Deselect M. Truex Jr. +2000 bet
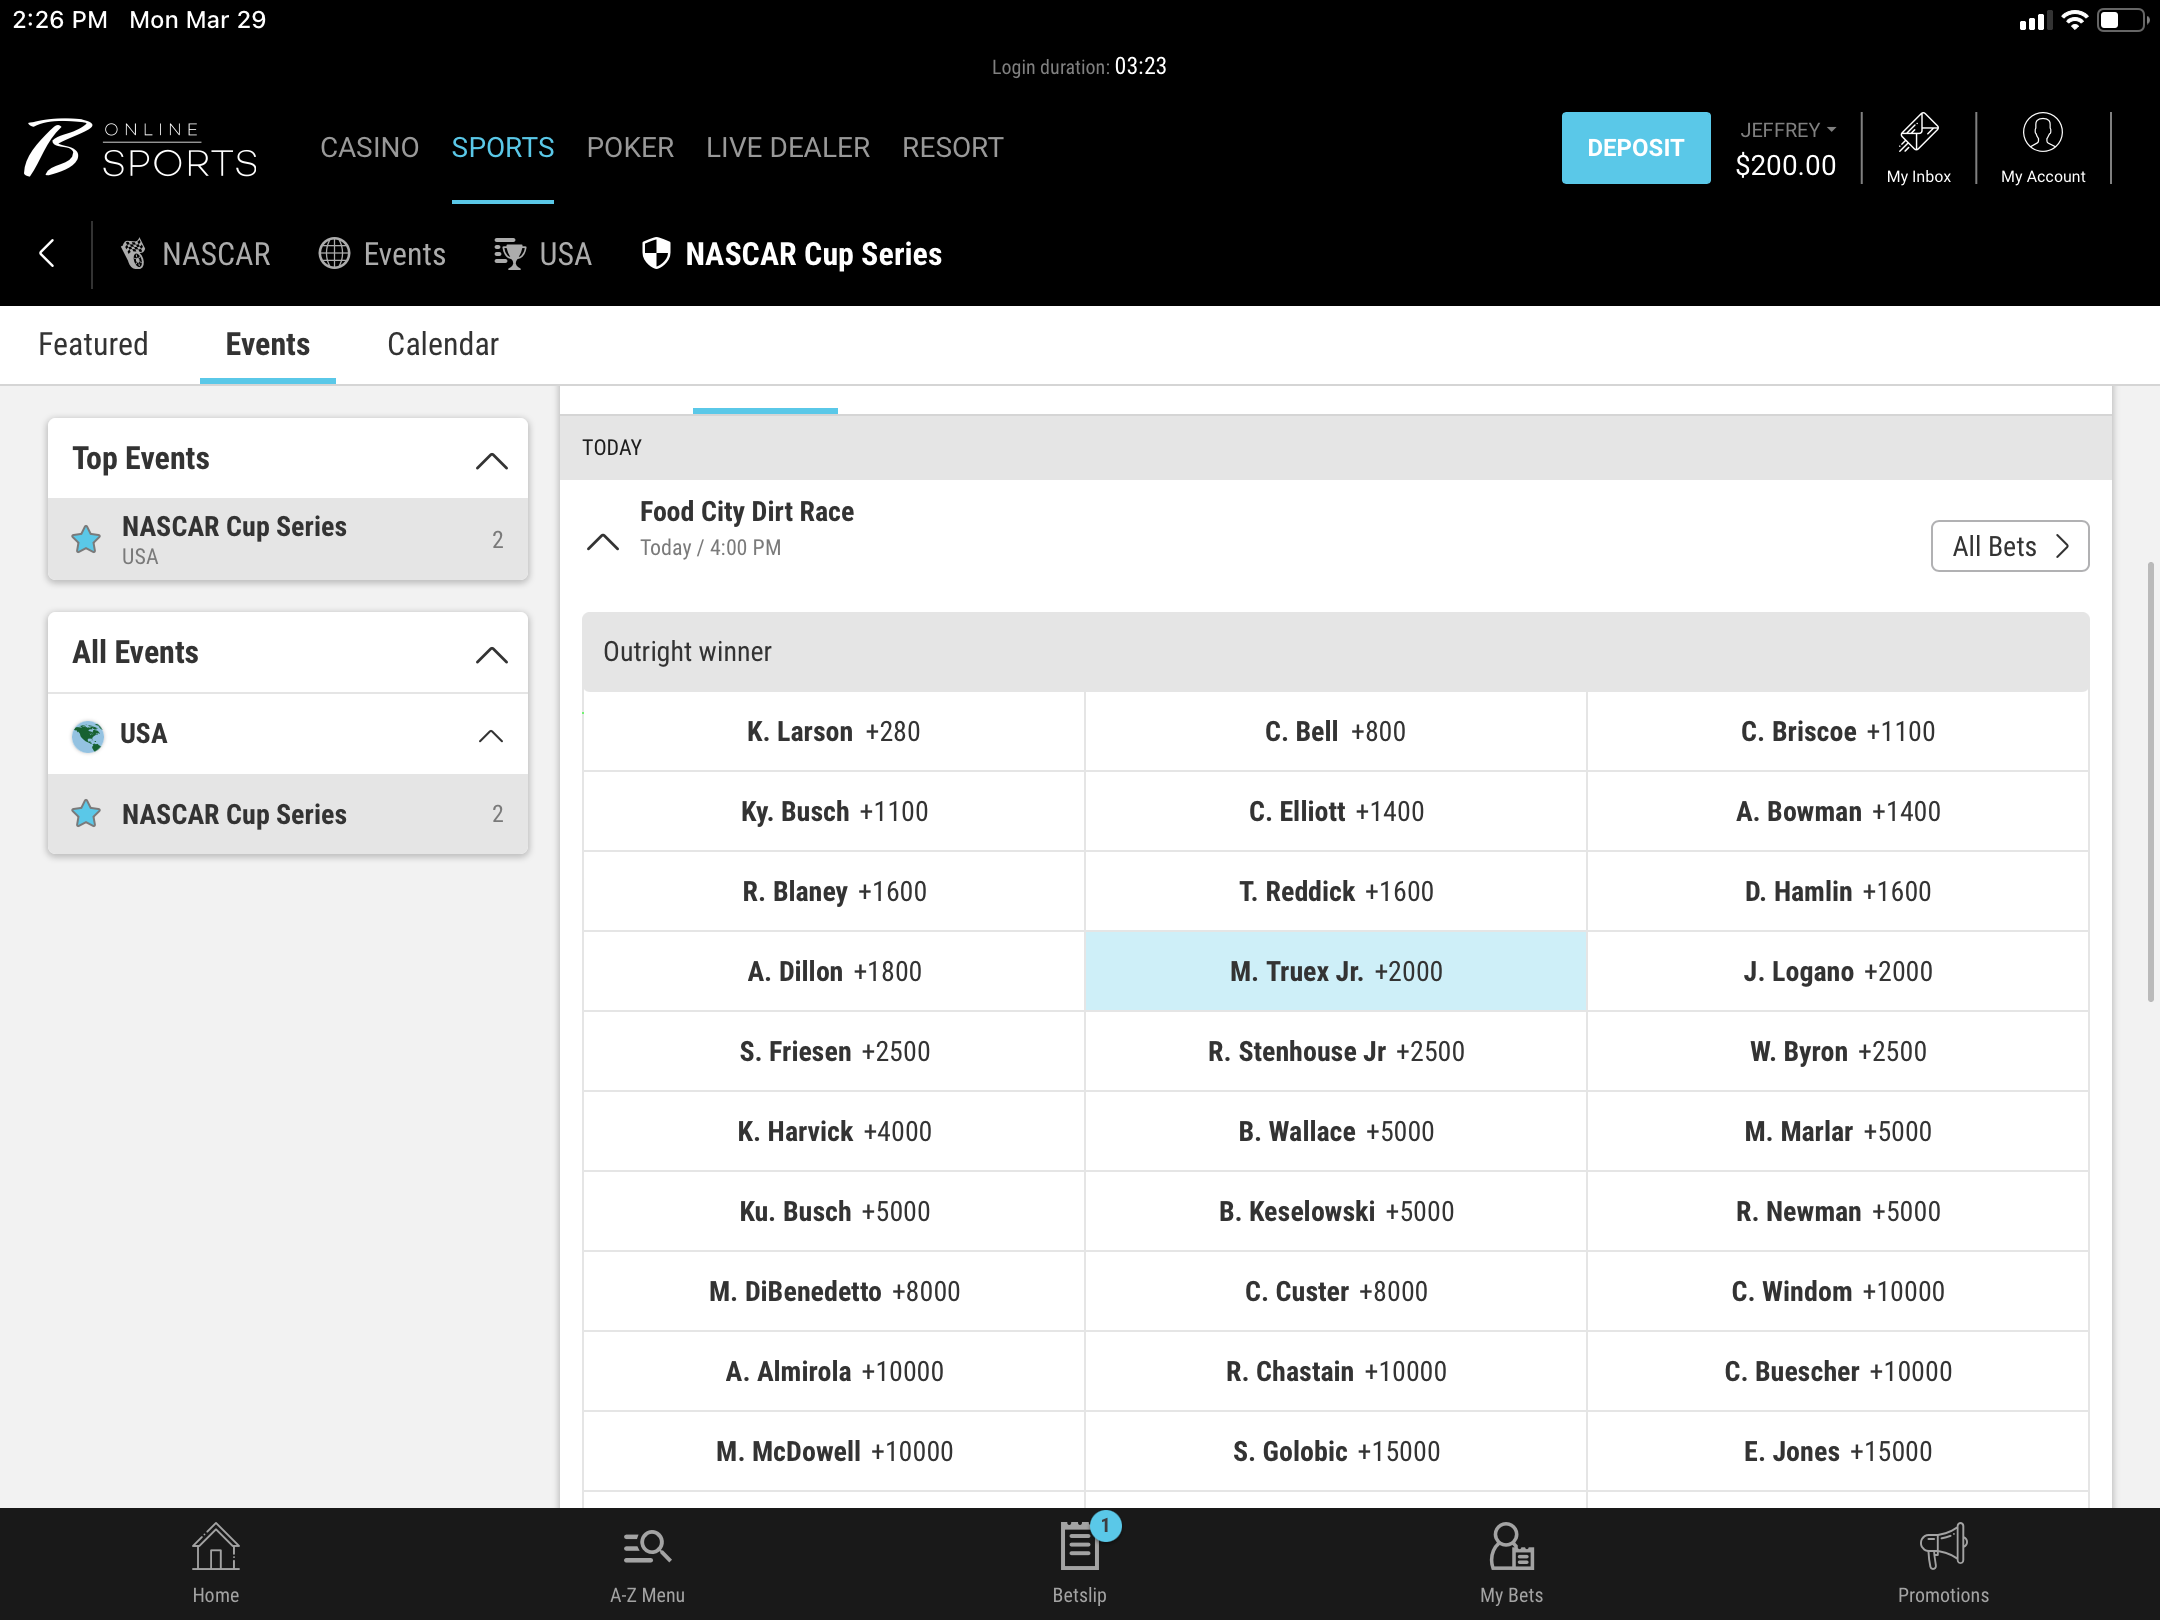 pos(1335,971)
